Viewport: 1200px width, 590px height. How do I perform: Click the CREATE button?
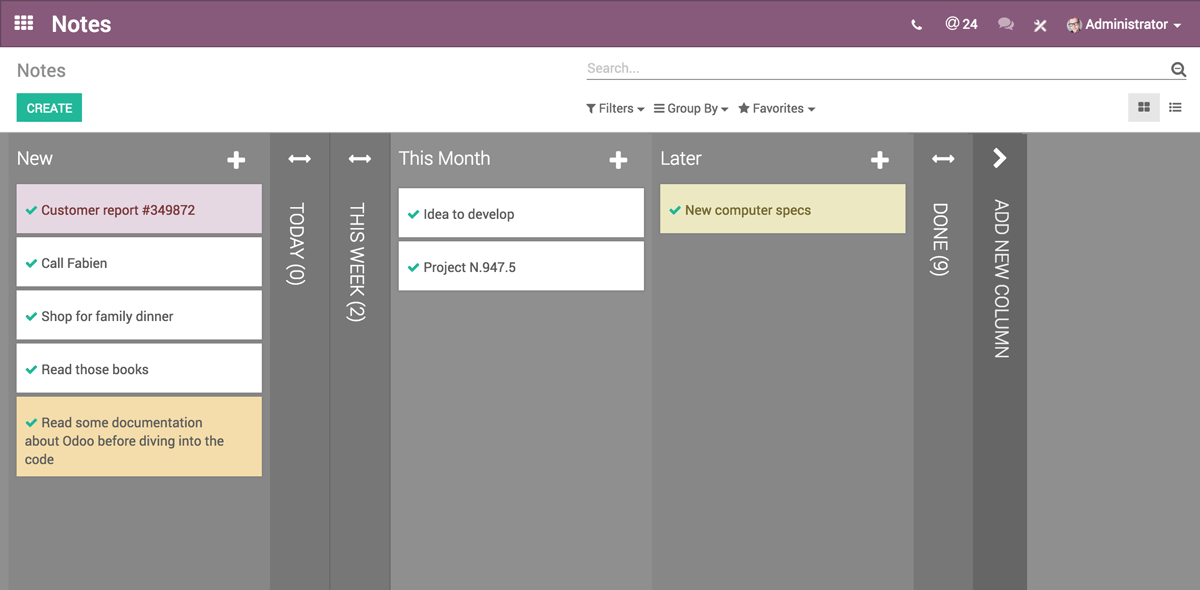pyautogui.click(x=49, y=108)
